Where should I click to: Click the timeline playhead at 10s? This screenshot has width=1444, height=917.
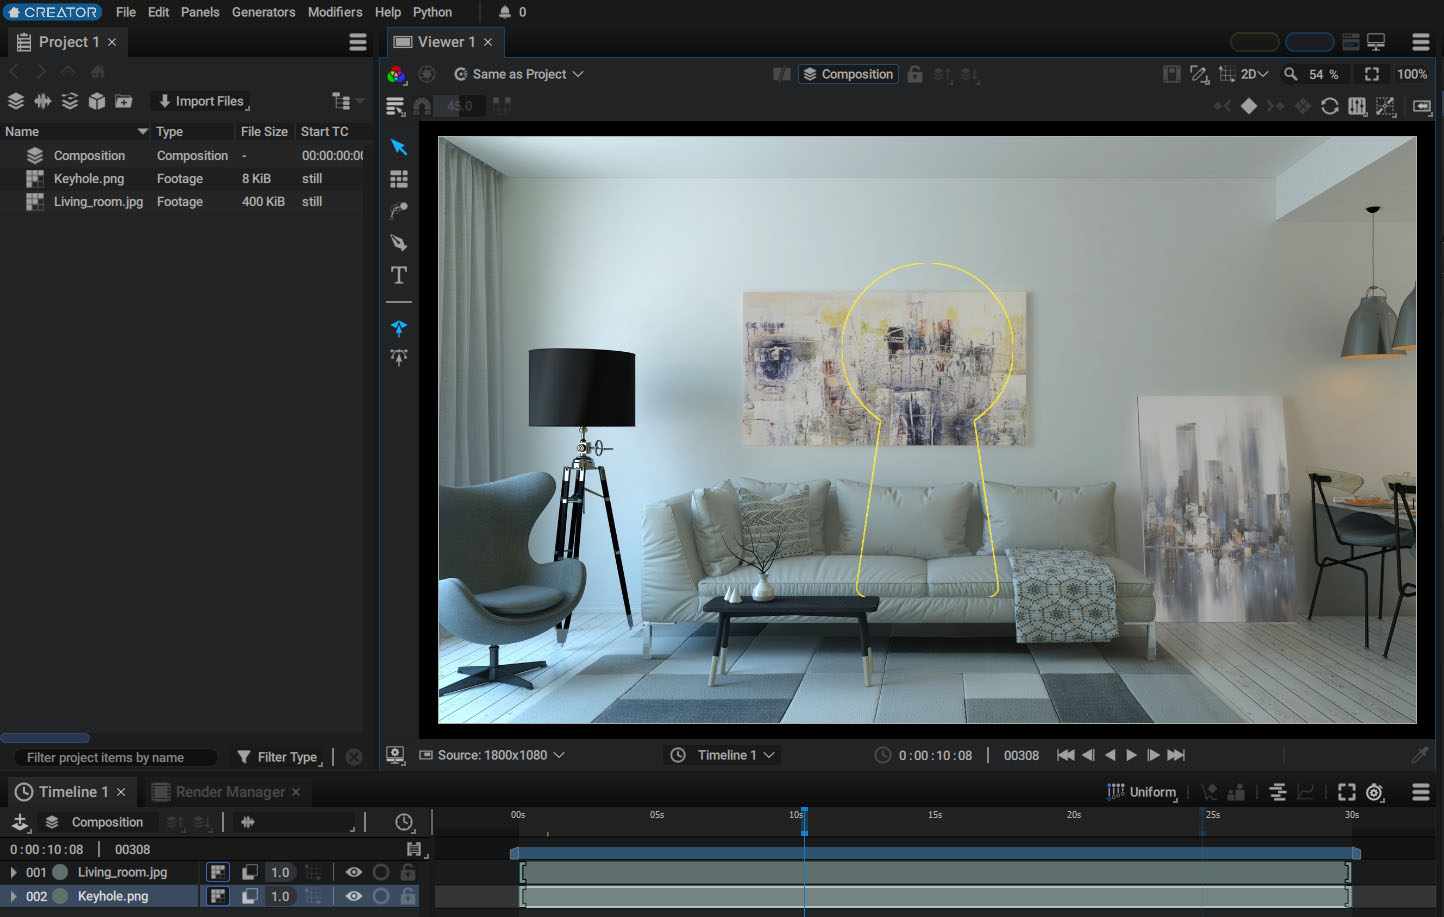pos(804,822)
